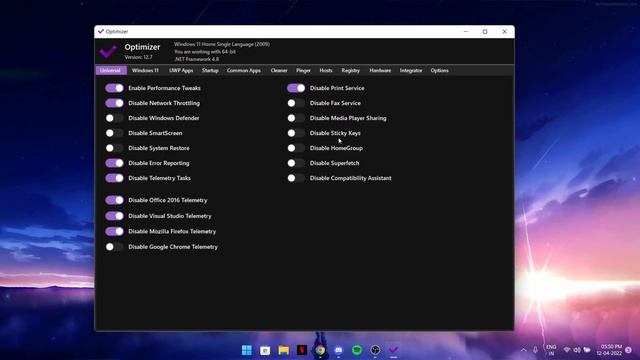Turn off Disable Network Throttling switch

click(114, 103)
